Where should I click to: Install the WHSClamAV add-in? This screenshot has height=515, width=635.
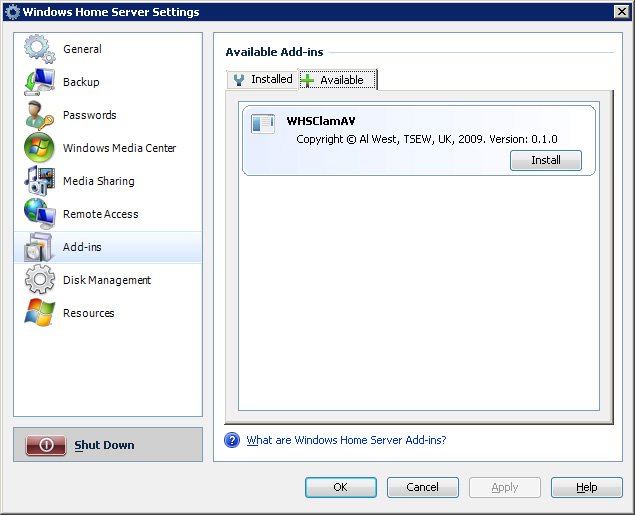pos(545,160)
